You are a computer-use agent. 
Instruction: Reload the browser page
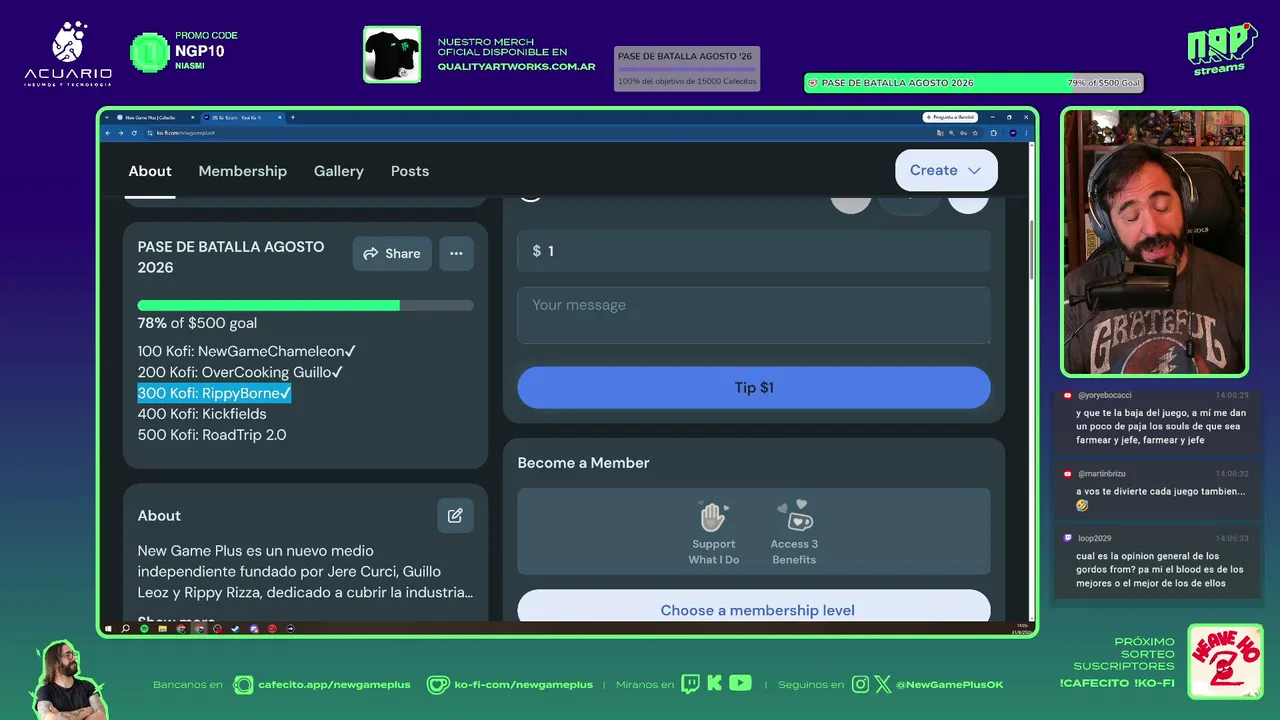[134, 133]
